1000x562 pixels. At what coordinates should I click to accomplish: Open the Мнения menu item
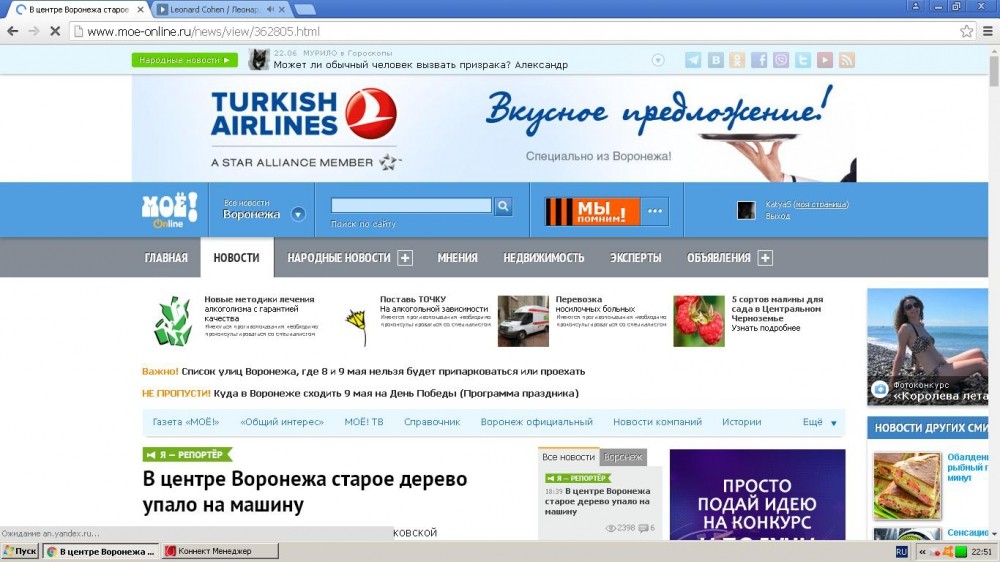(x=457, y=258)
